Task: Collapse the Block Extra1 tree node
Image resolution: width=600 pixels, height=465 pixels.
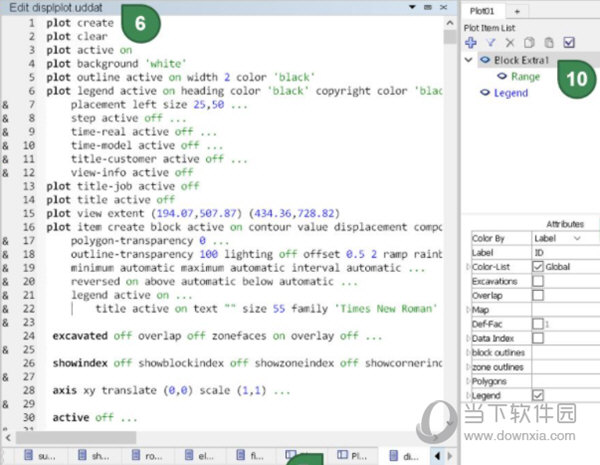Action: coord(468,60)
